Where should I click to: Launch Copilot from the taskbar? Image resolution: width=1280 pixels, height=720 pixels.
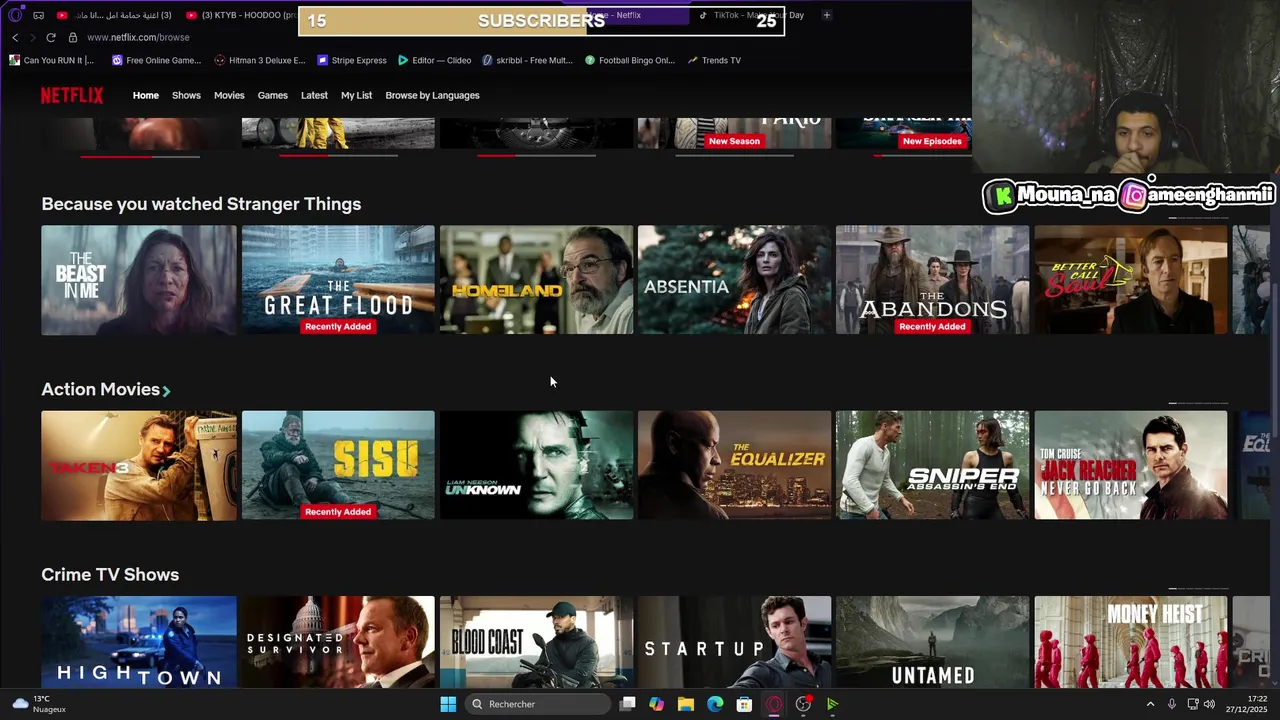(x=656, y=704)
